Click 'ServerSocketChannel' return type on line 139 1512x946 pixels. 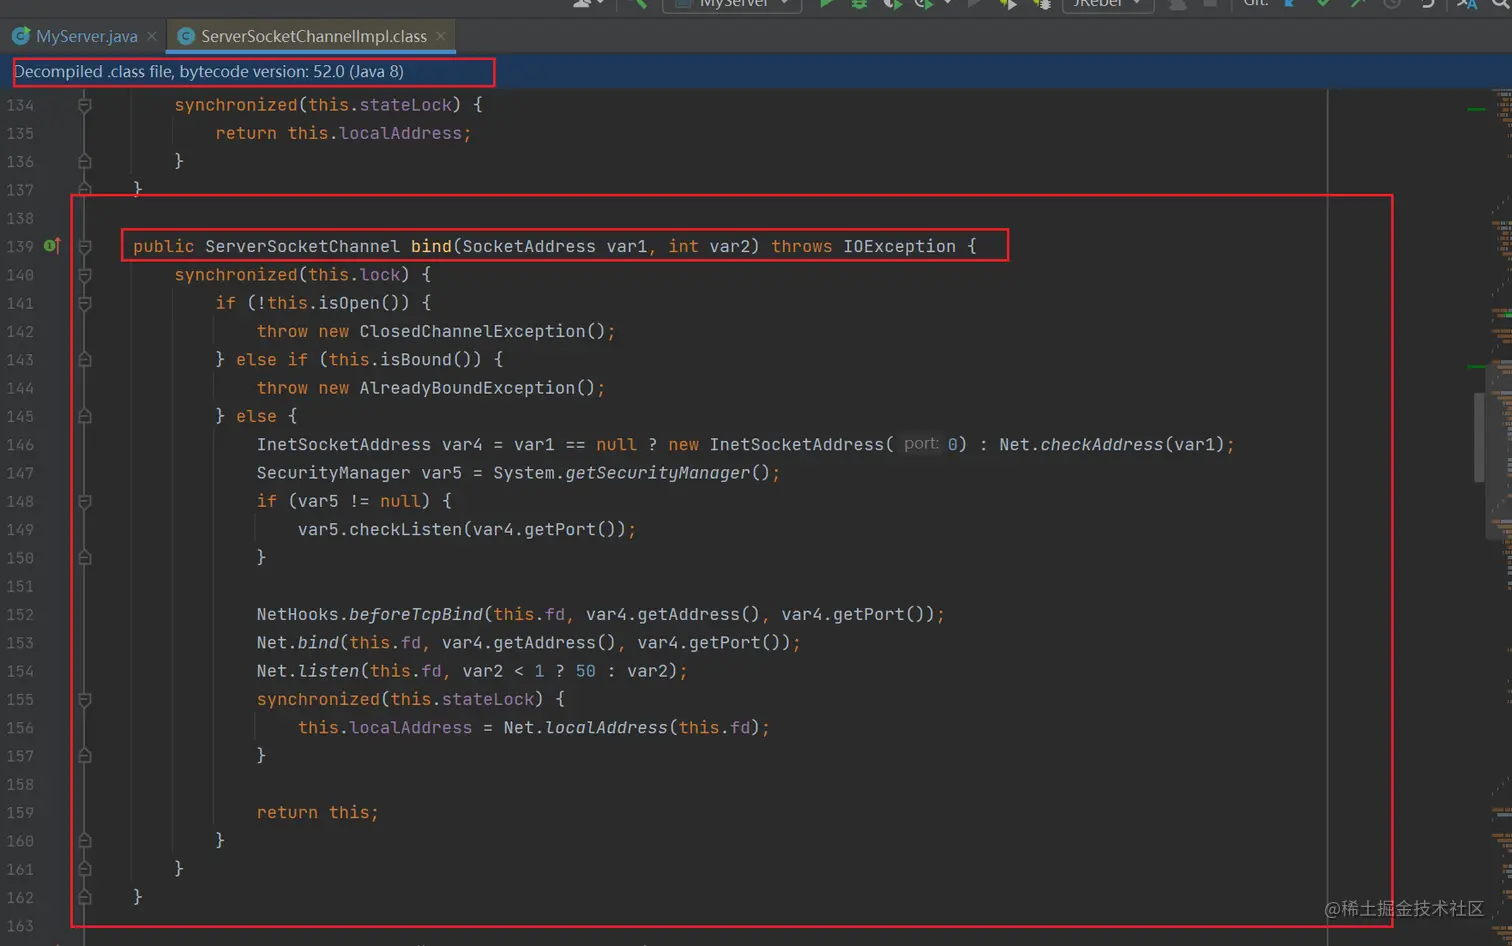(302, 246)
